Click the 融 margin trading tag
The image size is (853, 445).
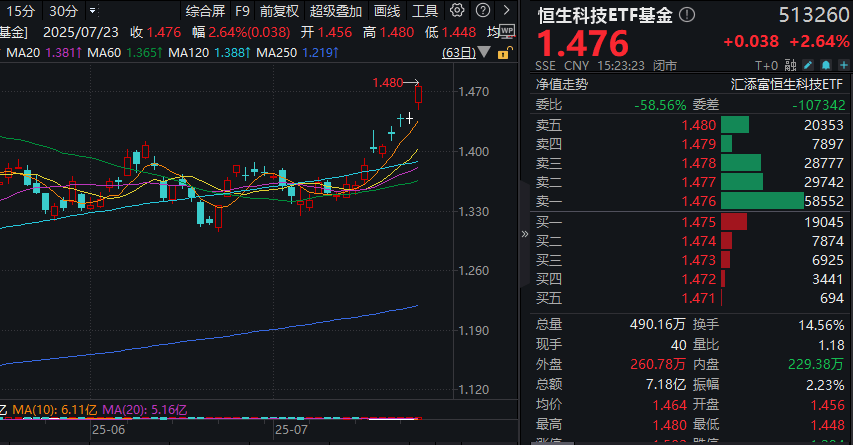coord(790,65)
